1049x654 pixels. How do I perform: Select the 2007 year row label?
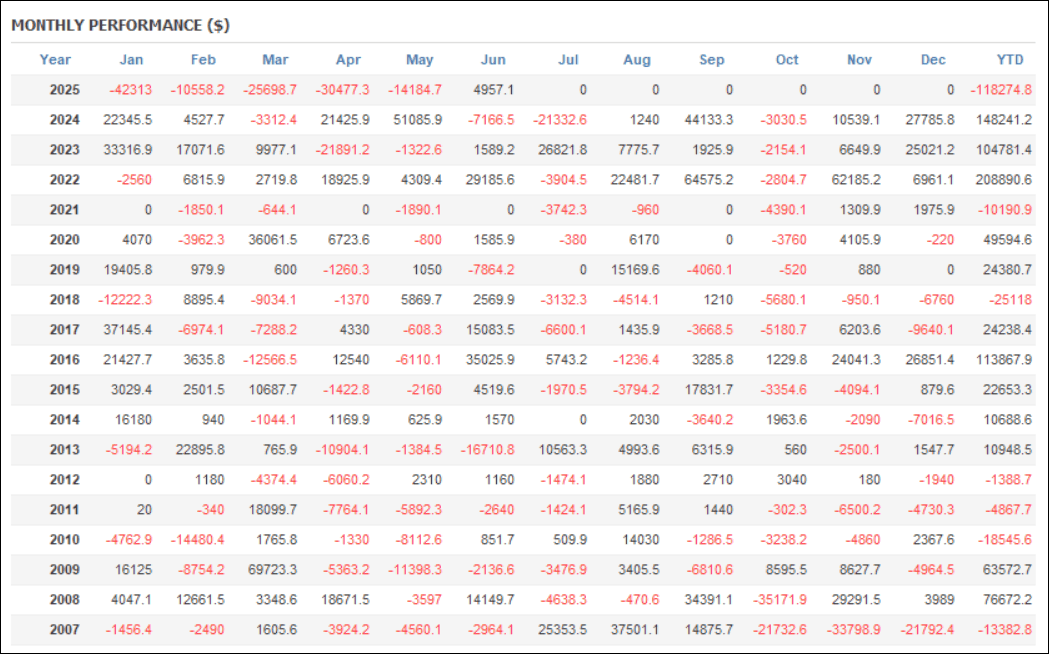[x=64, y=629]
